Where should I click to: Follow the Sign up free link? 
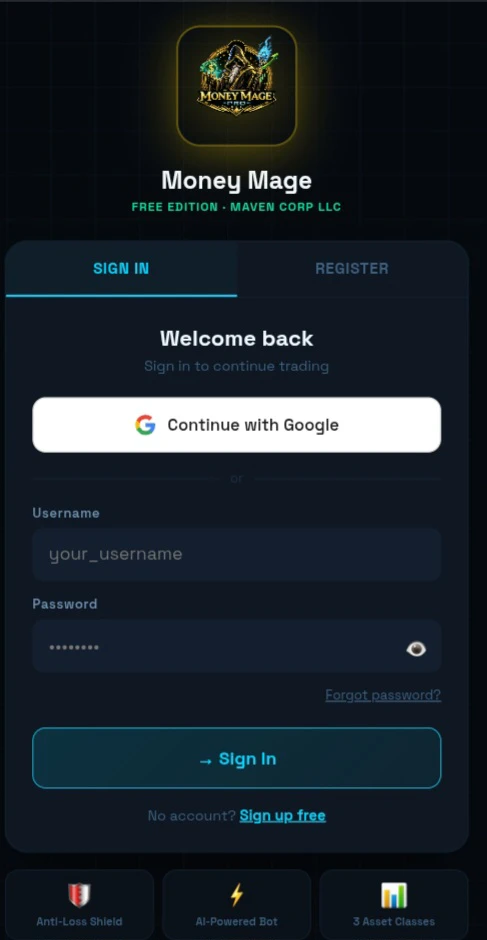pyautogui.click(x=282, y=815)
